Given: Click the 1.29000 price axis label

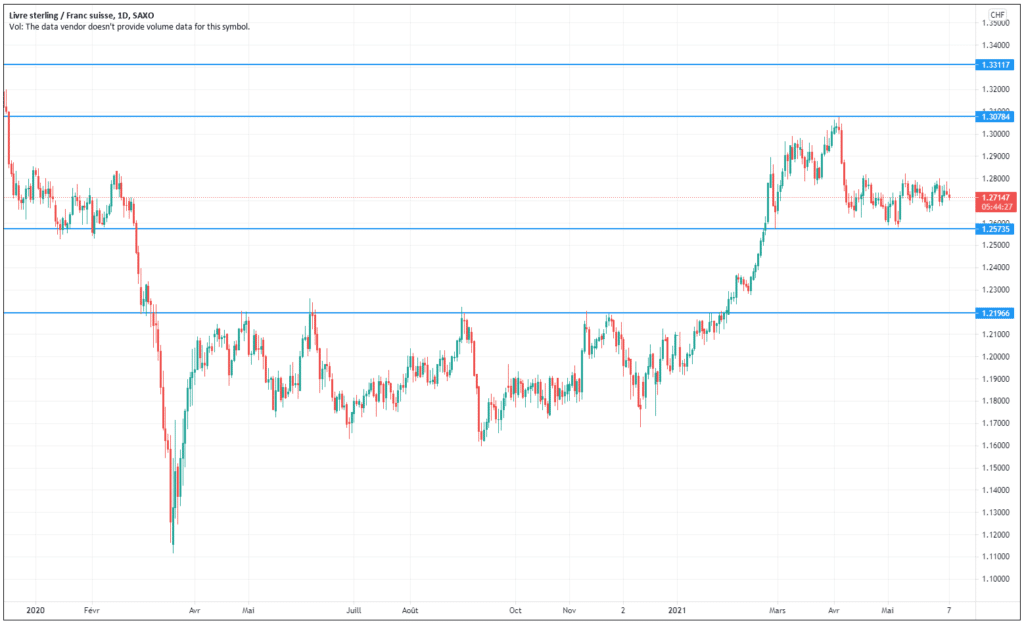Looking at the screenshot, I should pyautogui.click(x=996, y=156).
